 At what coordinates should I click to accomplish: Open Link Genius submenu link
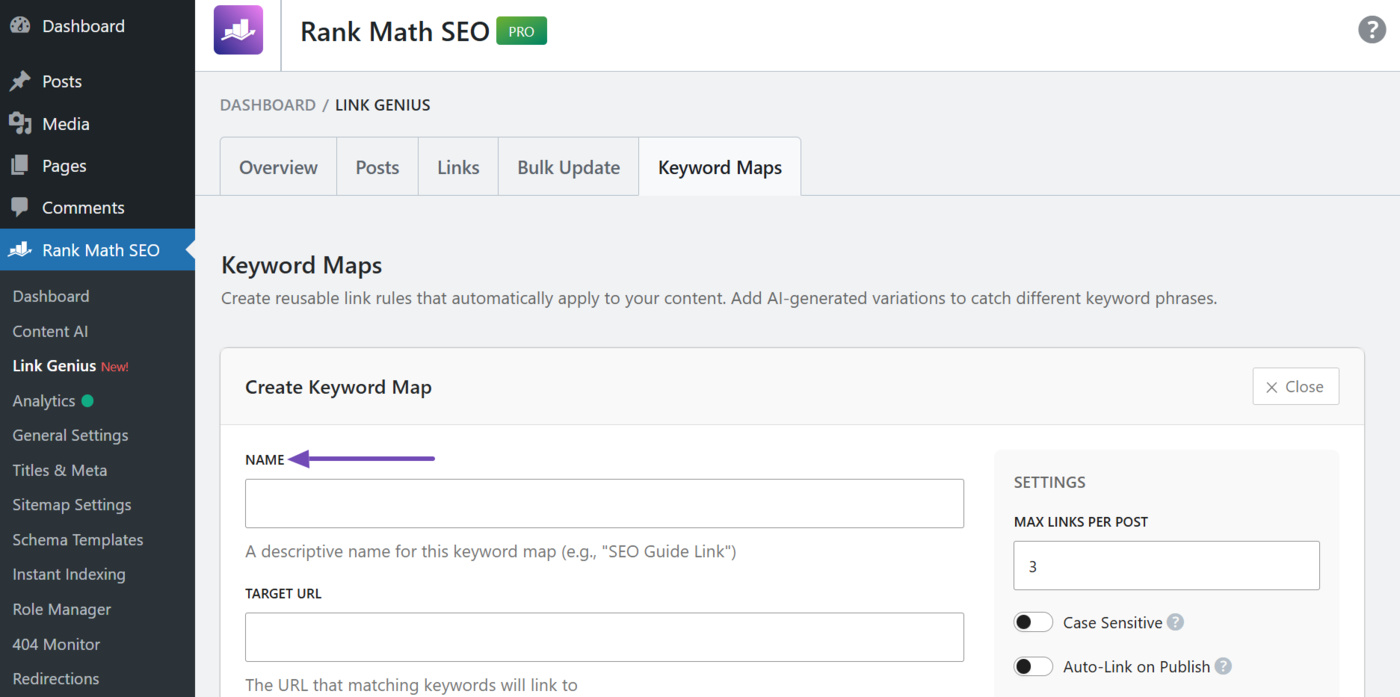coord(54,366)
